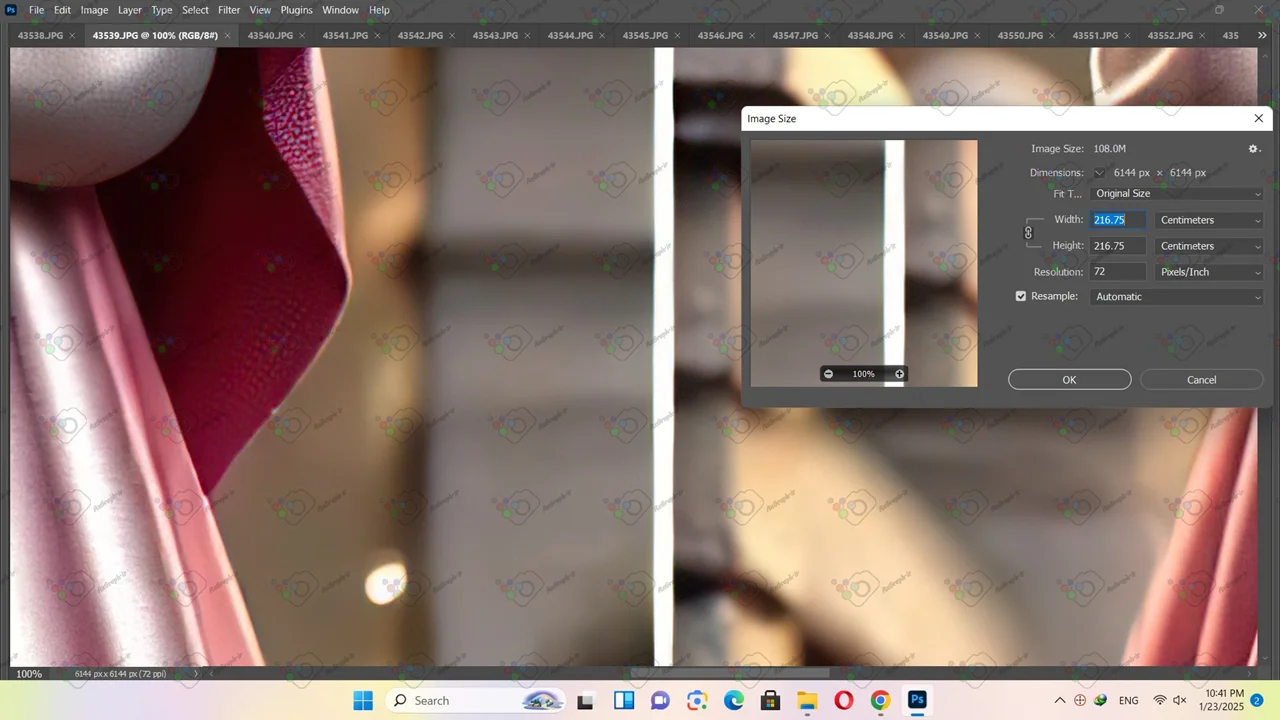Zoom in the preview with plus button
Viewport: 1280px width, 720px height.
point(899,374)
